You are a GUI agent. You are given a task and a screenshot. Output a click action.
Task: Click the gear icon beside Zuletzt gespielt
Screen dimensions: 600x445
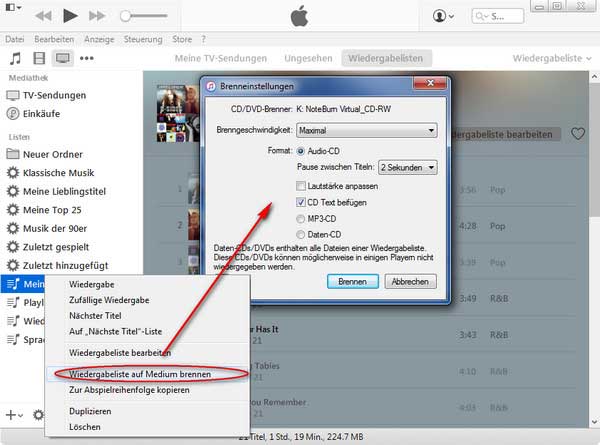(x=13, y=246)
